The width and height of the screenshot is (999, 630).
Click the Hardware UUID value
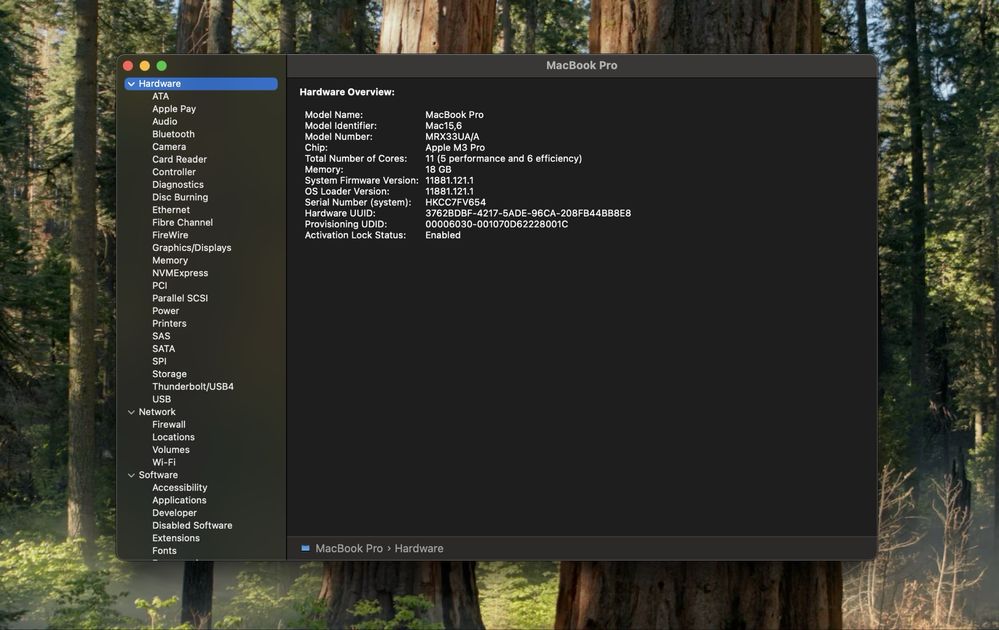[x=528, y=213]
